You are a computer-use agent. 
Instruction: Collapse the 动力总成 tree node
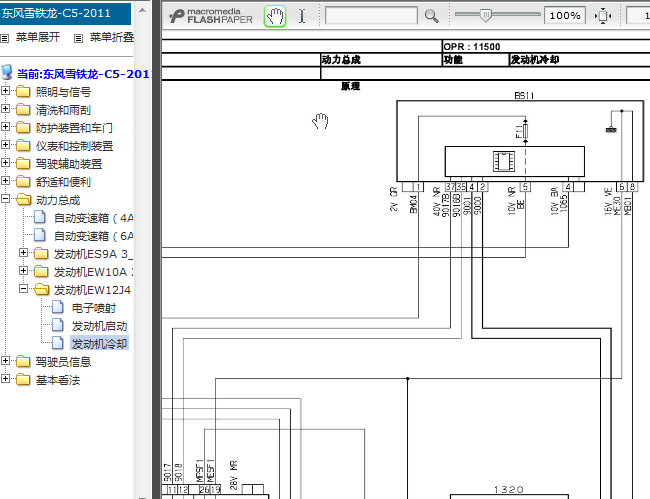click(5, 199)
